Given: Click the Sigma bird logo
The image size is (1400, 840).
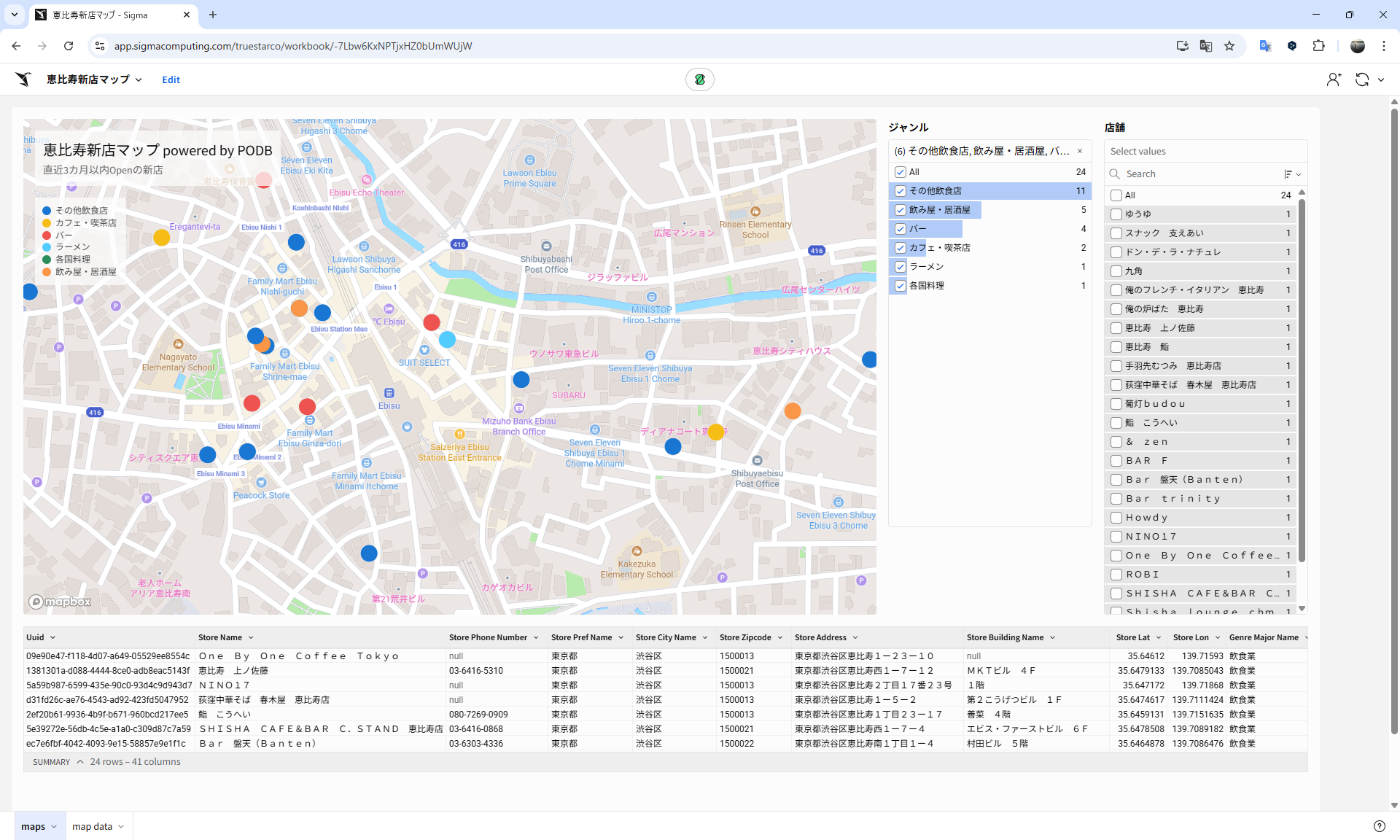Looking at the screenshot, I should coord(23,79).
